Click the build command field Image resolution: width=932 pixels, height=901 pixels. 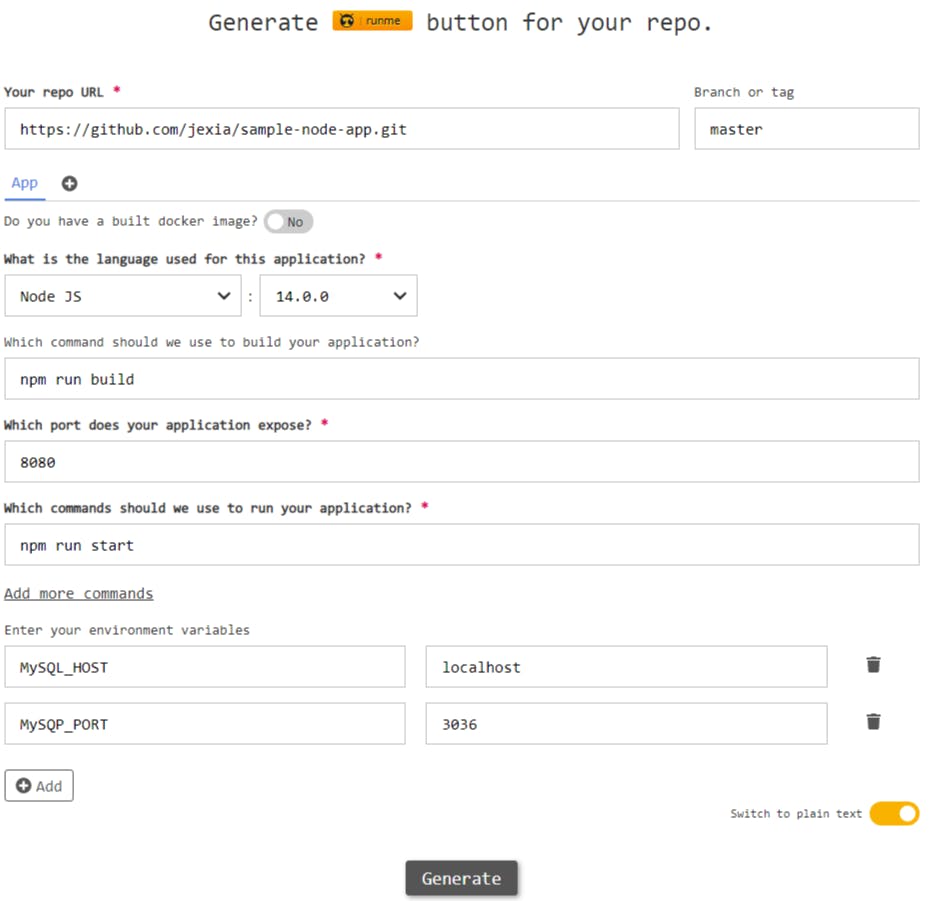point(462,379)
